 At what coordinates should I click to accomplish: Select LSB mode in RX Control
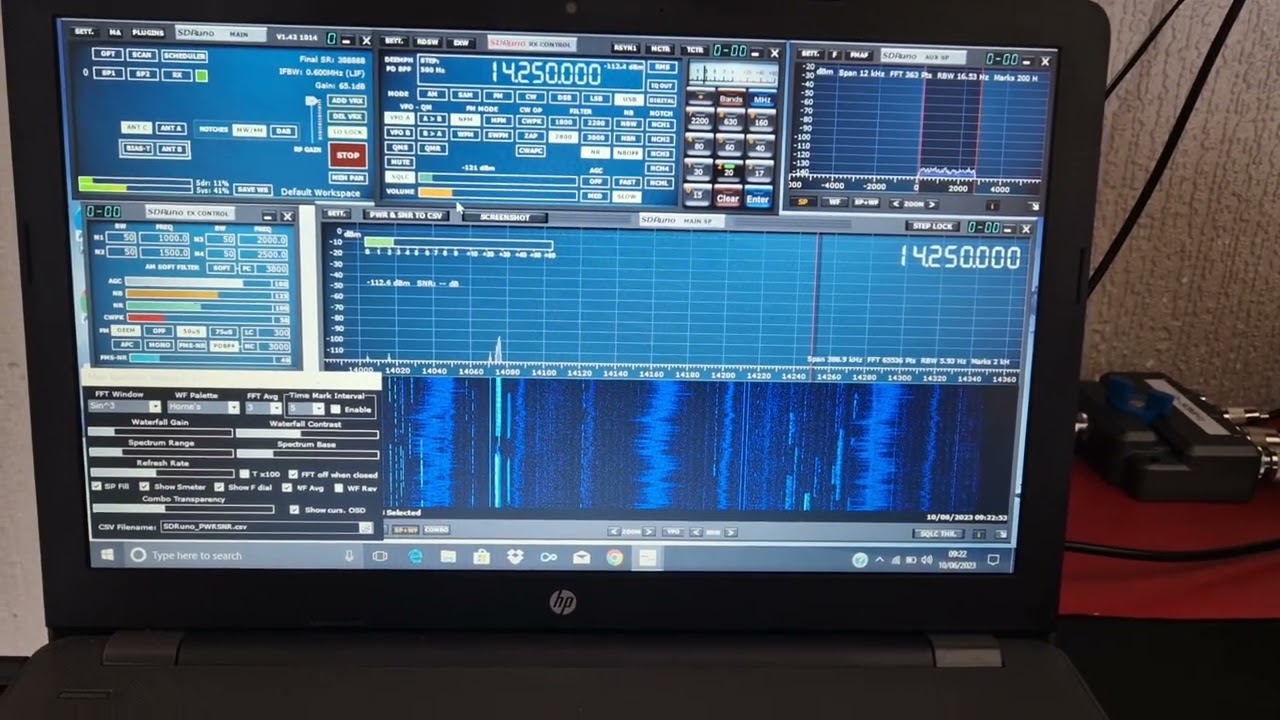(596, 98)
